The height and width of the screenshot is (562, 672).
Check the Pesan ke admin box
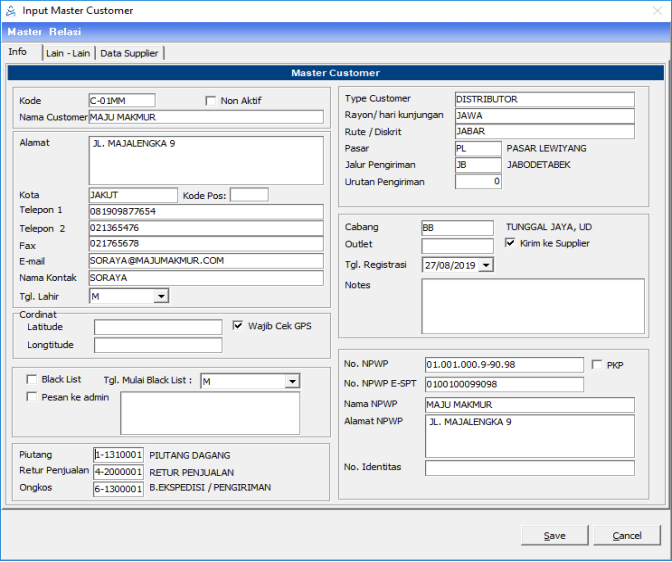point(32,397)
